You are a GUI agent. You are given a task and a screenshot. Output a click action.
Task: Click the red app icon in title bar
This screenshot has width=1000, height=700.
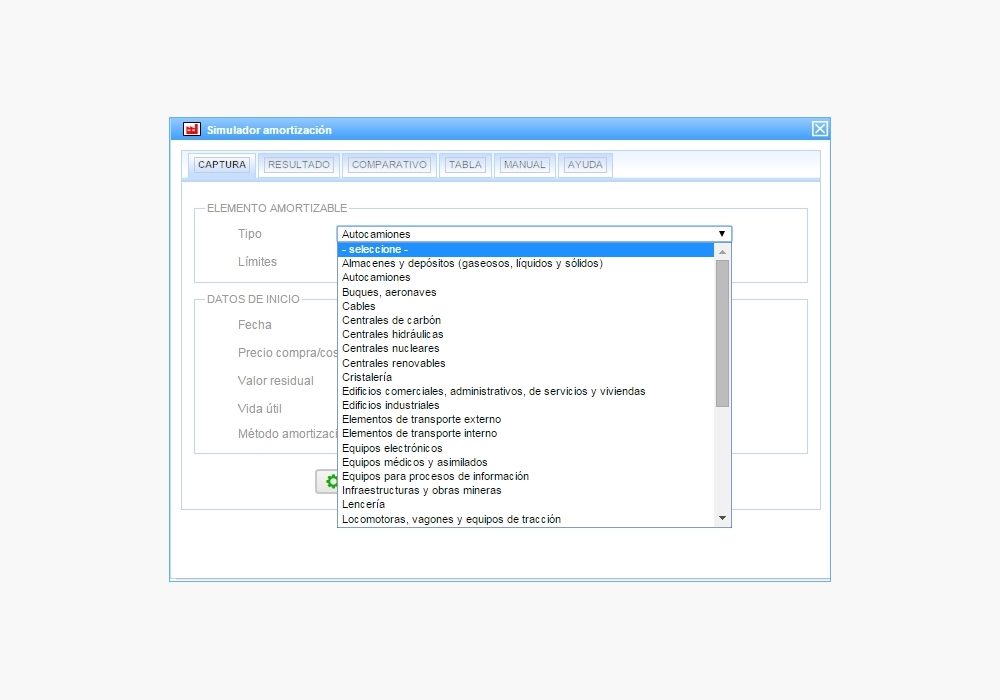pos(192,129)
